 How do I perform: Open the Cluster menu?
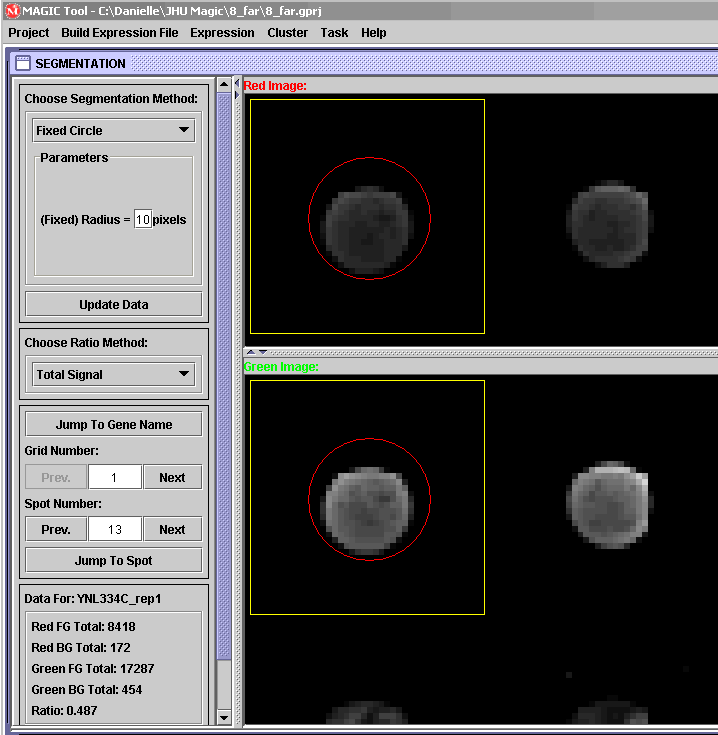[x=288, y=33]
